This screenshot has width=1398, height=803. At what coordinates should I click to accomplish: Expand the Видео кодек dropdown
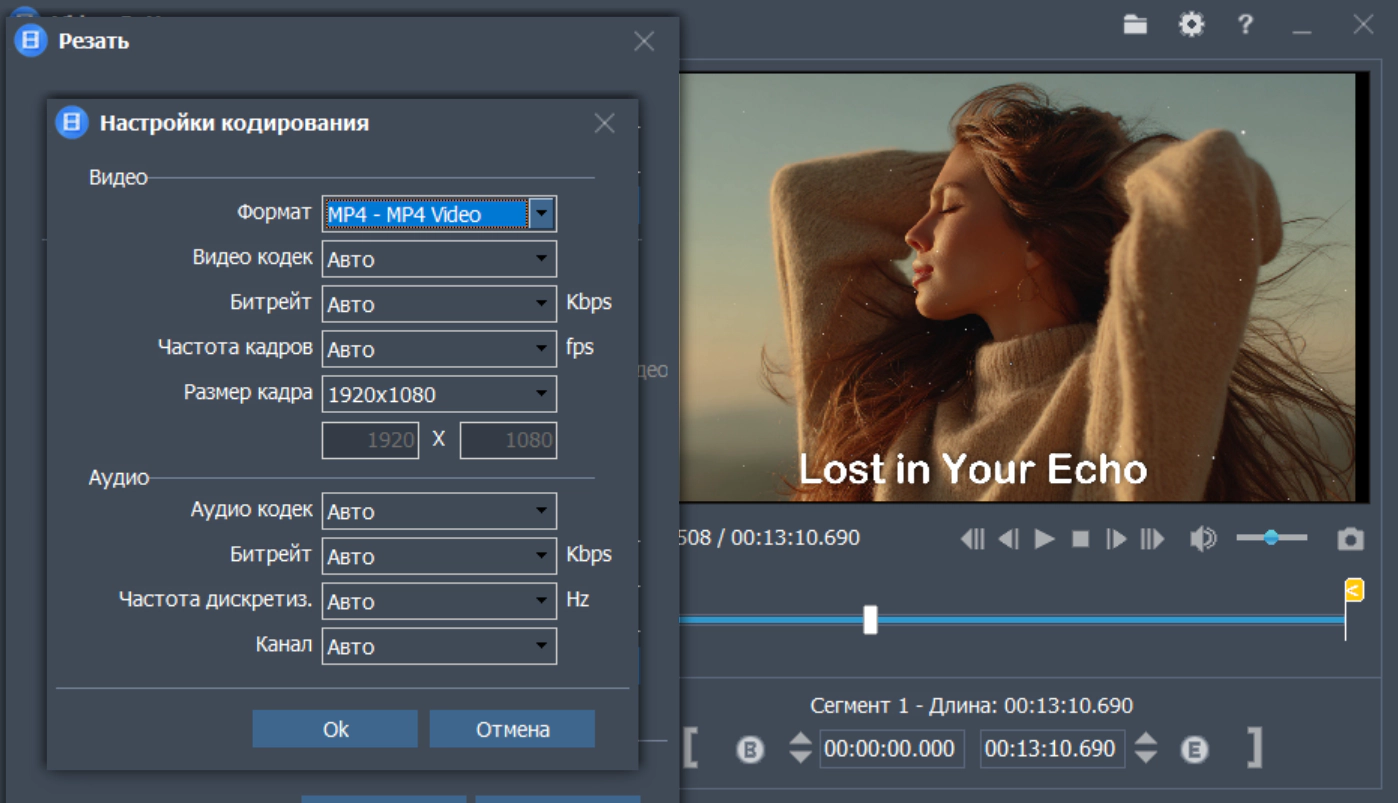[x=541, y=259]
